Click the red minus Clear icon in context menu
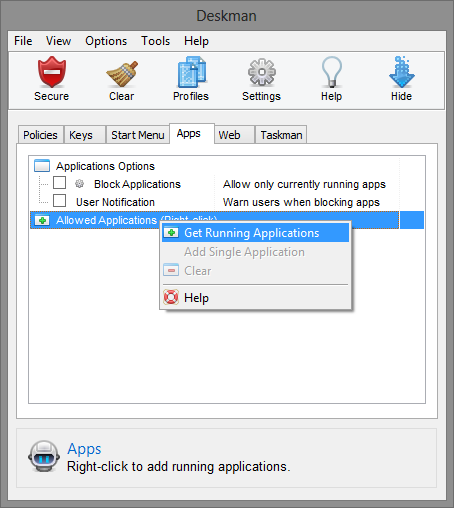 (x=171, y=270)
